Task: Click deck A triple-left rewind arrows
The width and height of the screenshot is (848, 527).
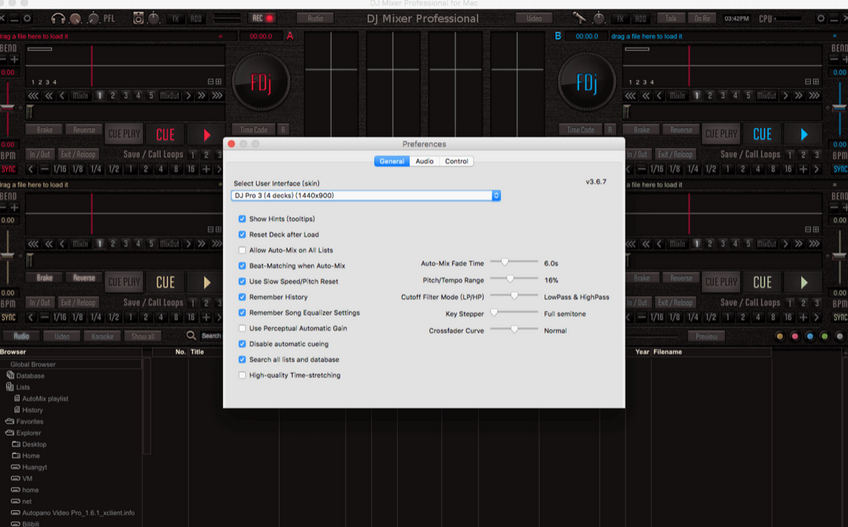Action: pyautogui.click(x=34, y=96)
